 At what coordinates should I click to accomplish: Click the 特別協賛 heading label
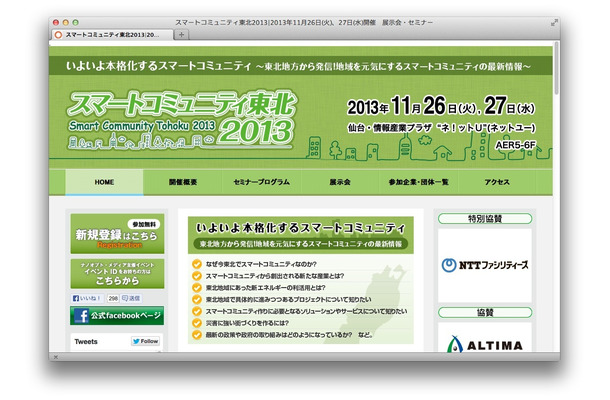(485, 219)
